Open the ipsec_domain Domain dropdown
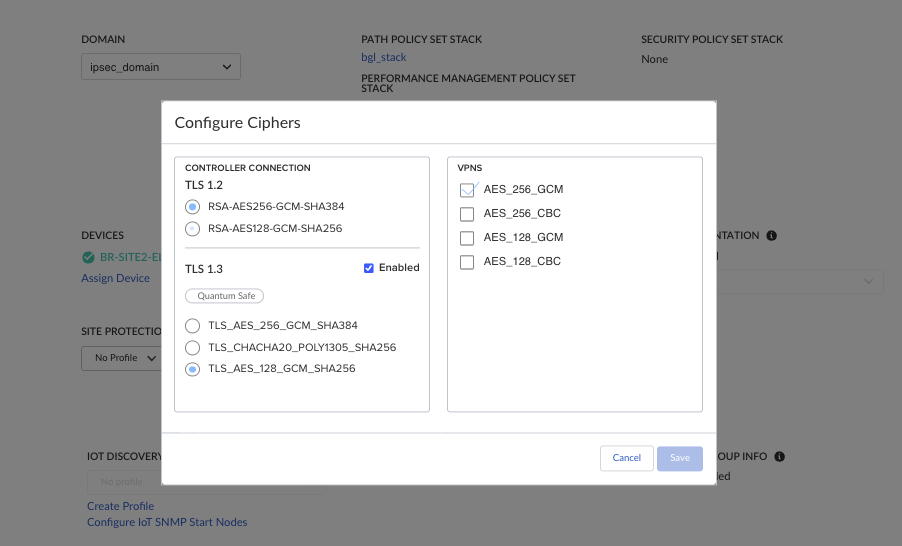Screen dimensions: 902x546 click(x=161, y=67)
